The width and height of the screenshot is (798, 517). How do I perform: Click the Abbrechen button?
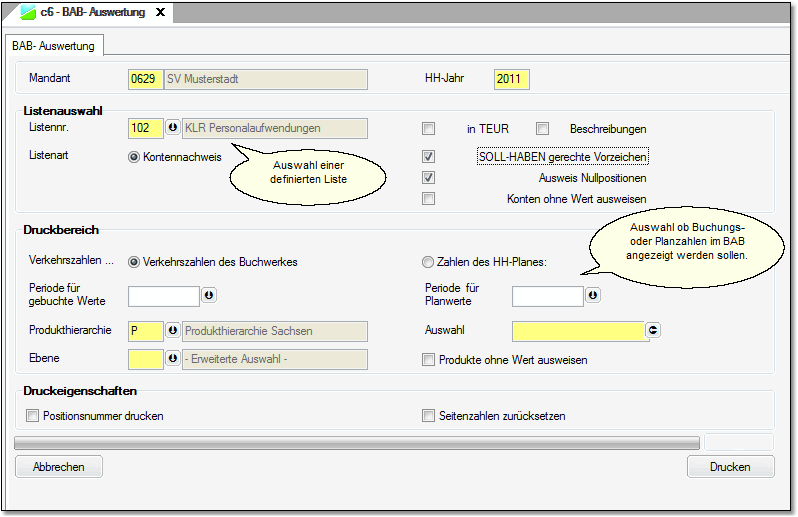(x=59, y=467)
